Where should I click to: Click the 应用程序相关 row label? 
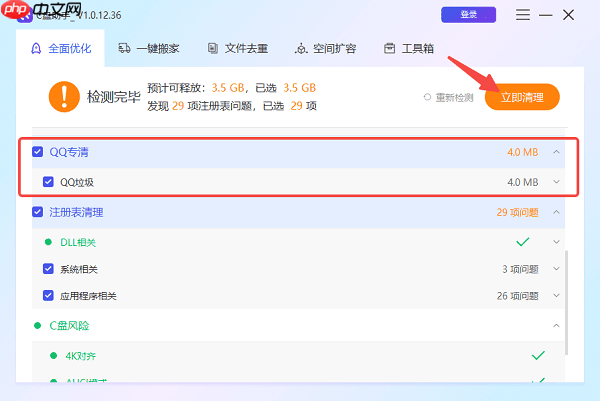pos(88,296)
